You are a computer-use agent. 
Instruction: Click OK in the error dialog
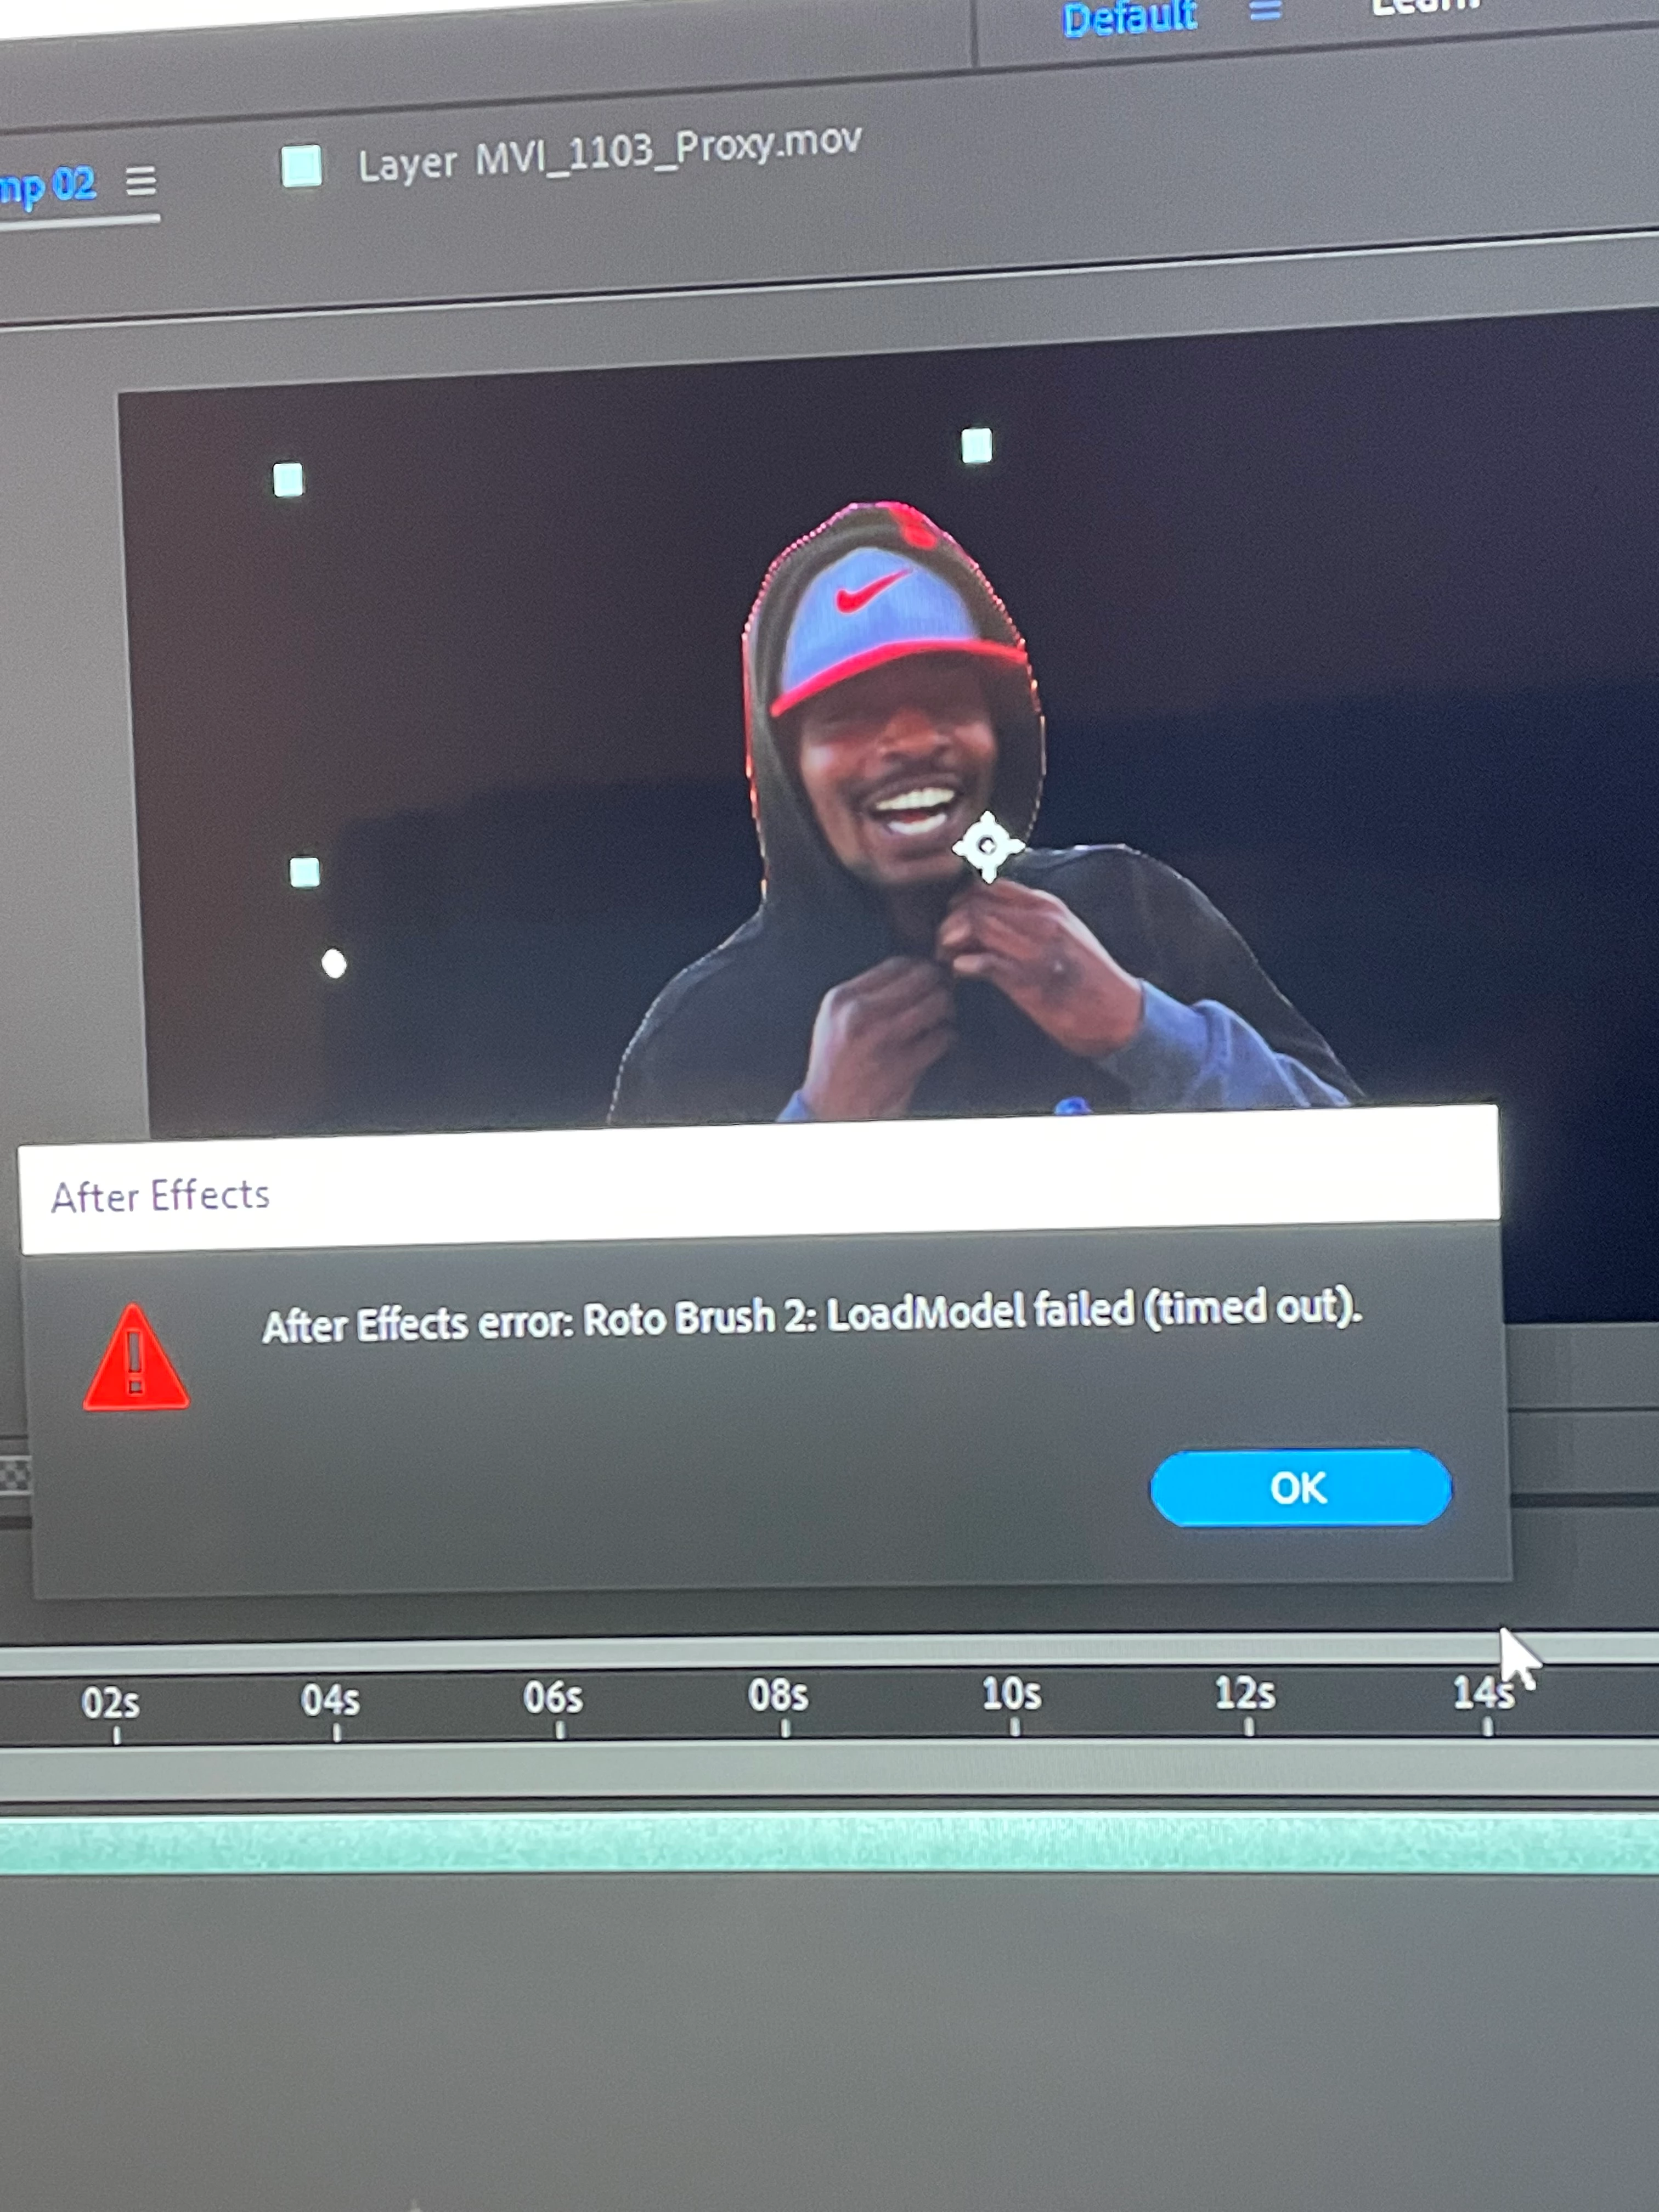coord(1300,1488)
